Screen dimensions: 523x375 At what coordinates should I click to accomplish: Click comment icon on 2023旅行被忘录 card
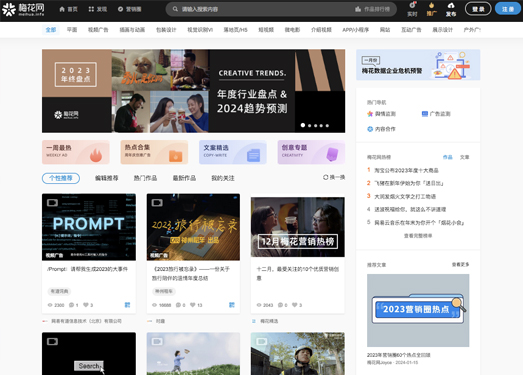click(x=178, y=305)
